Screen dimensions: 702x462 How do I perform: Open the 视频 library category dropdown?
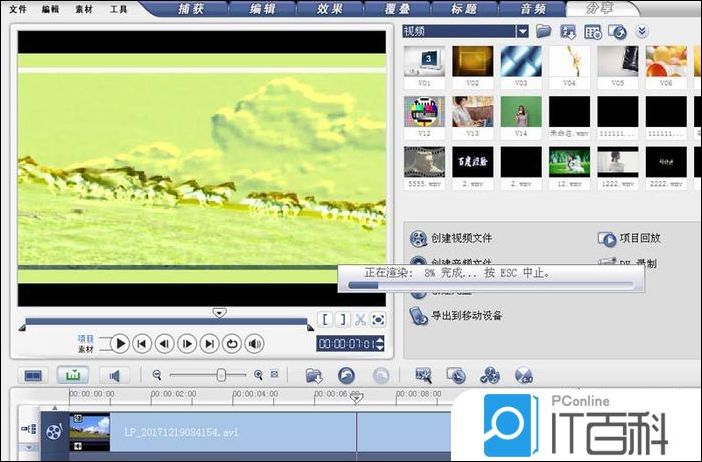click(522, 31)
